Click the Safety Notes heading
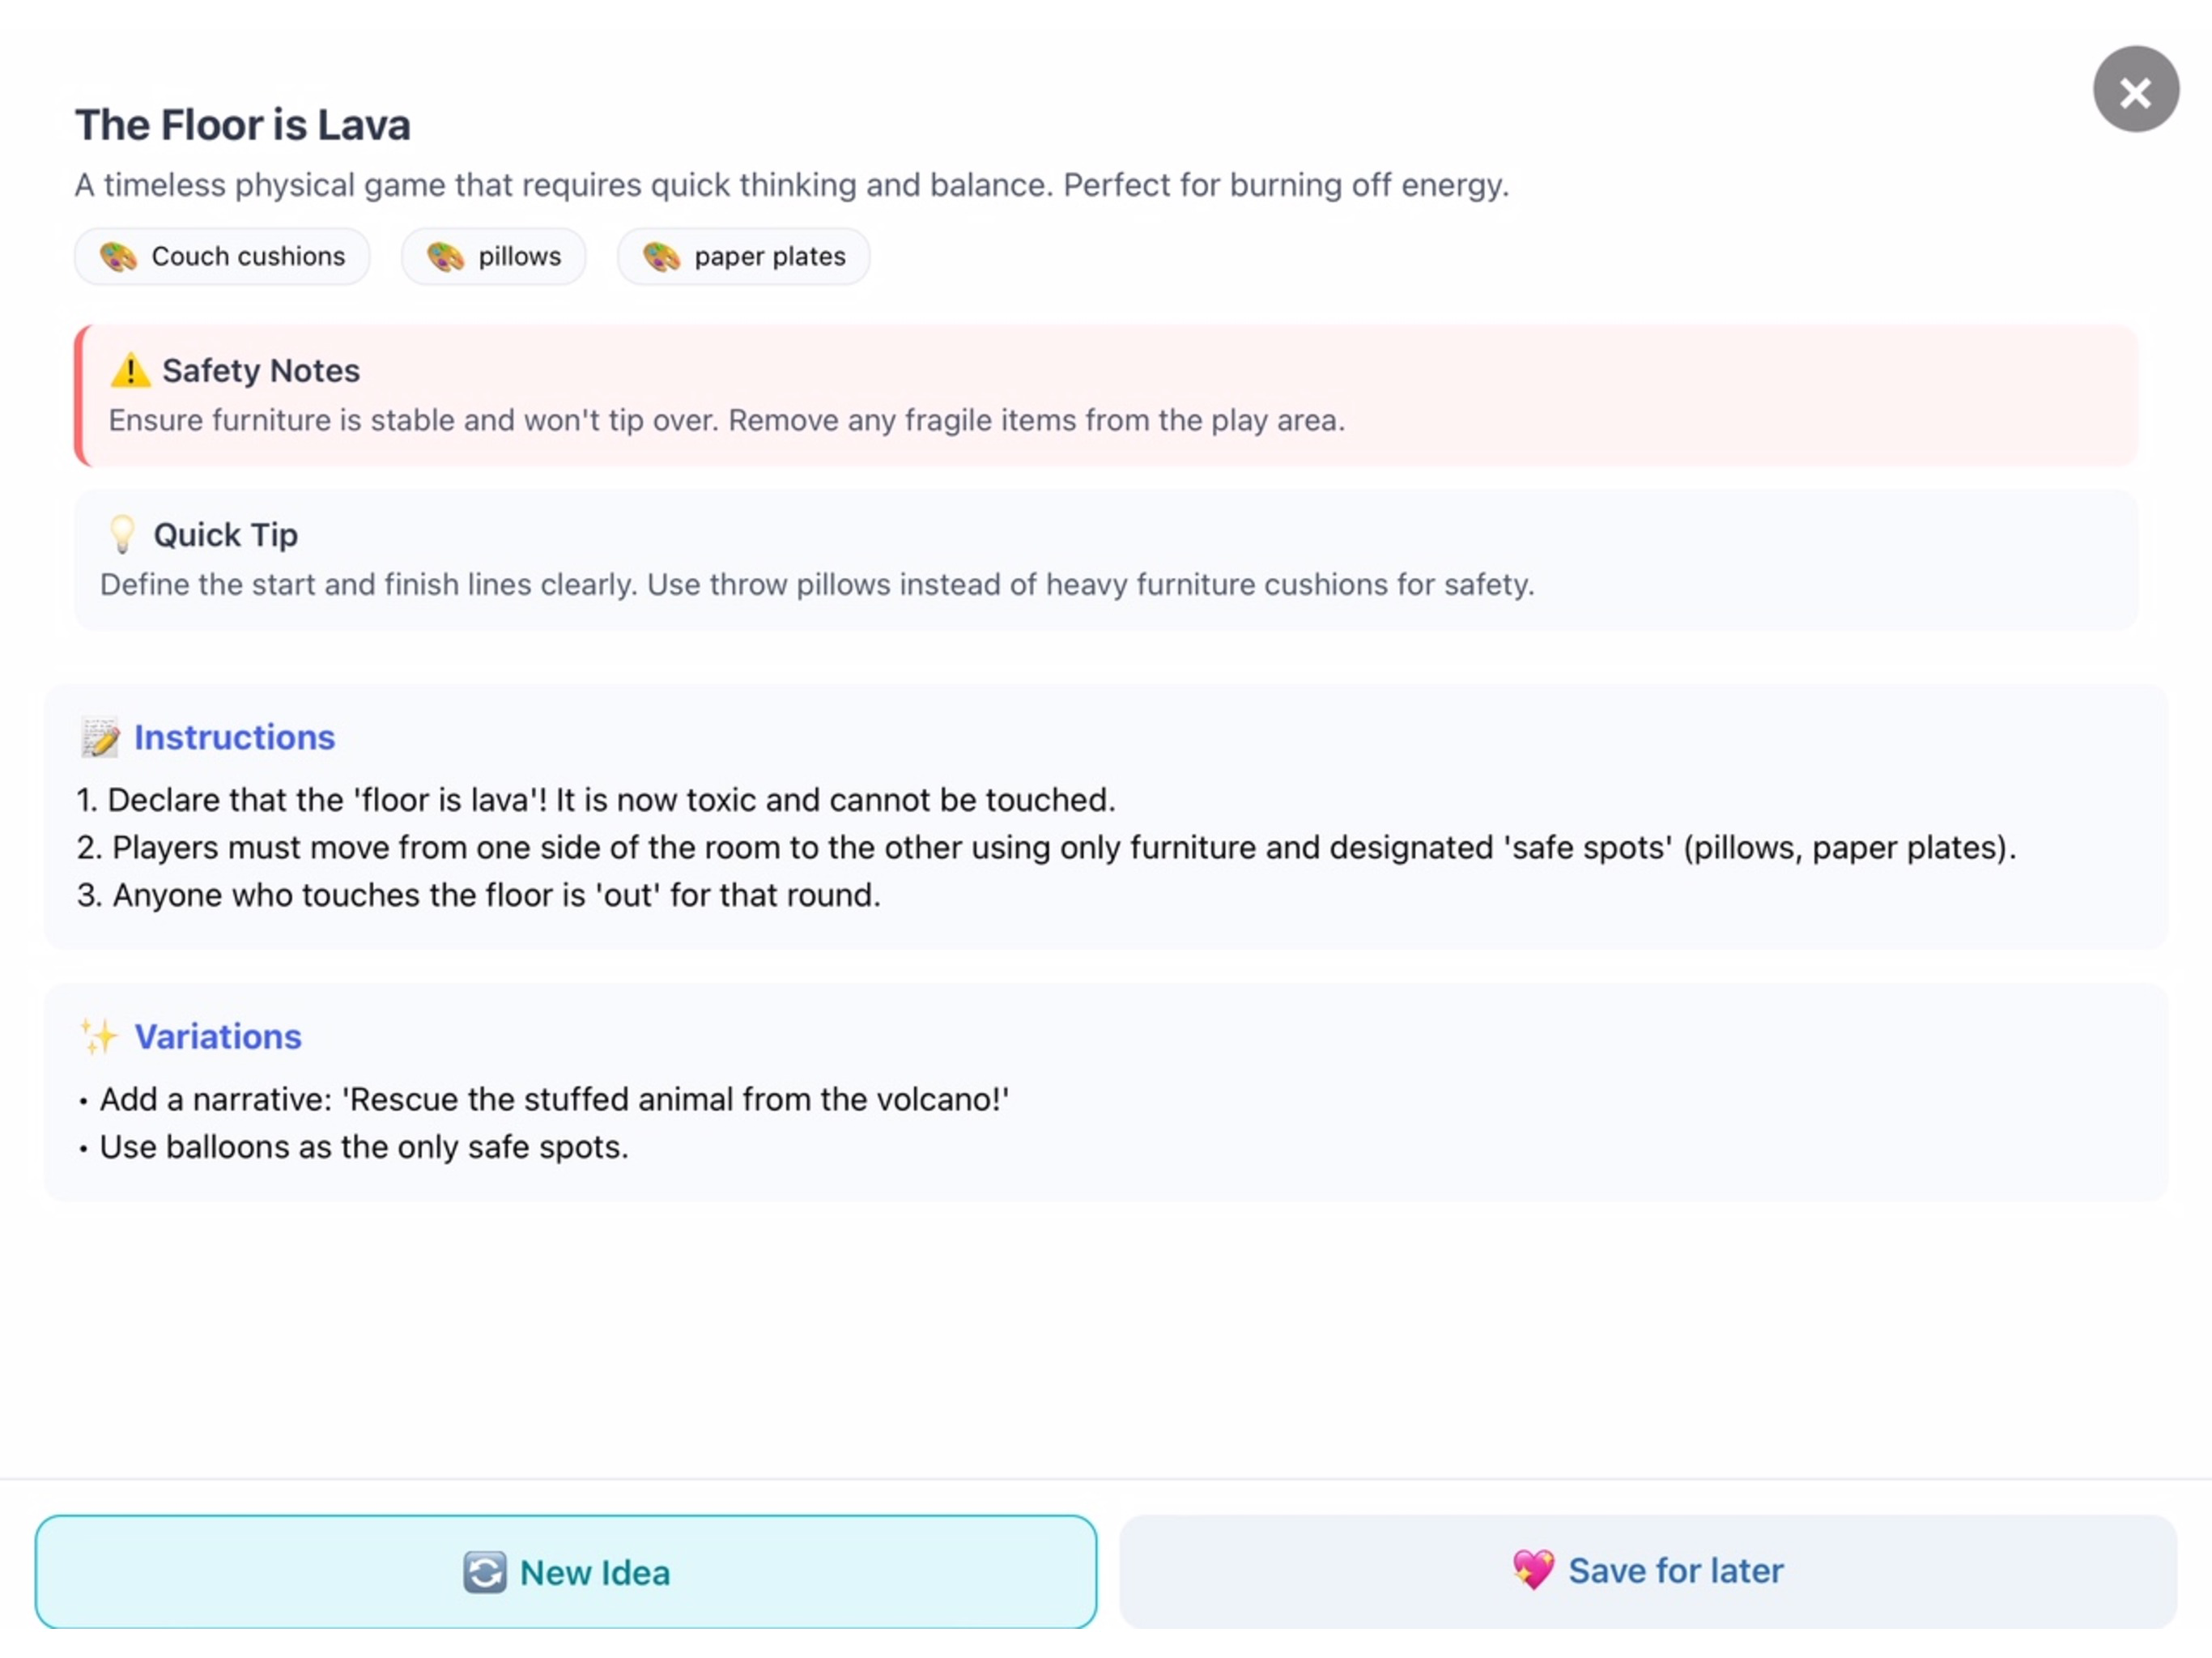Image resolution: width=2212 pixels, height=1658 pixels. tap(261, 370)
